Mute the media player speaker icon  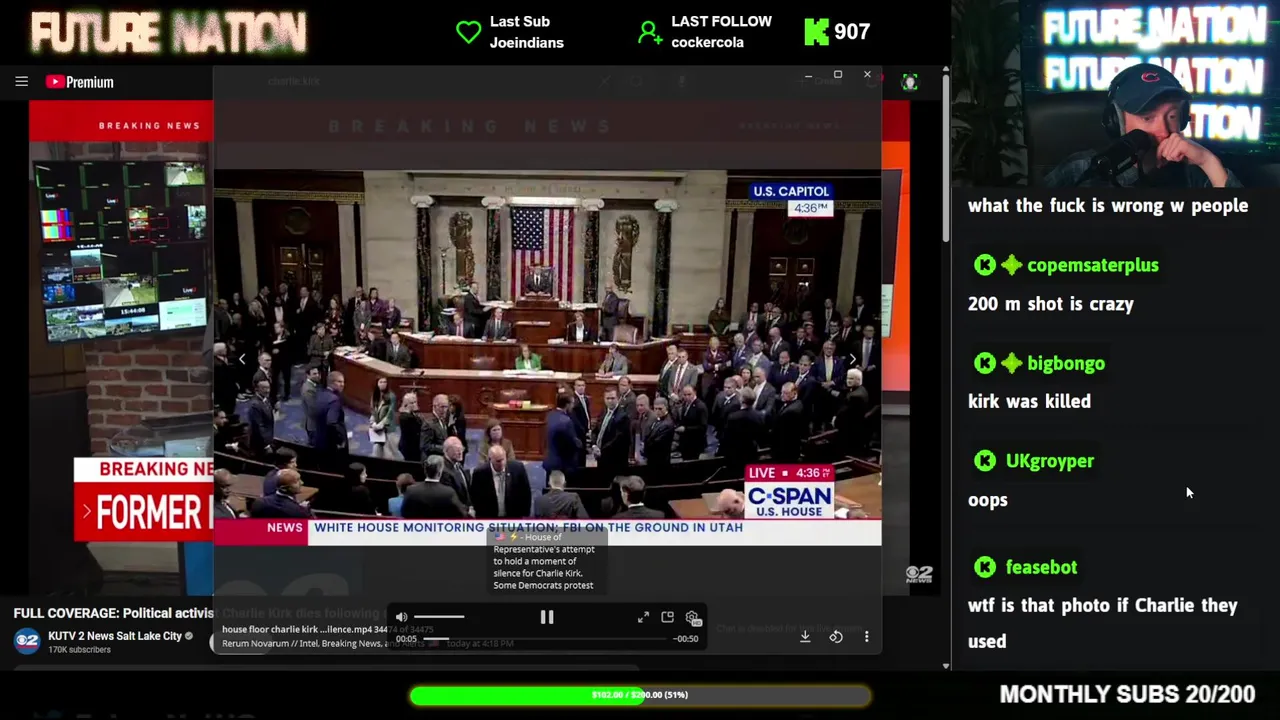401,617
